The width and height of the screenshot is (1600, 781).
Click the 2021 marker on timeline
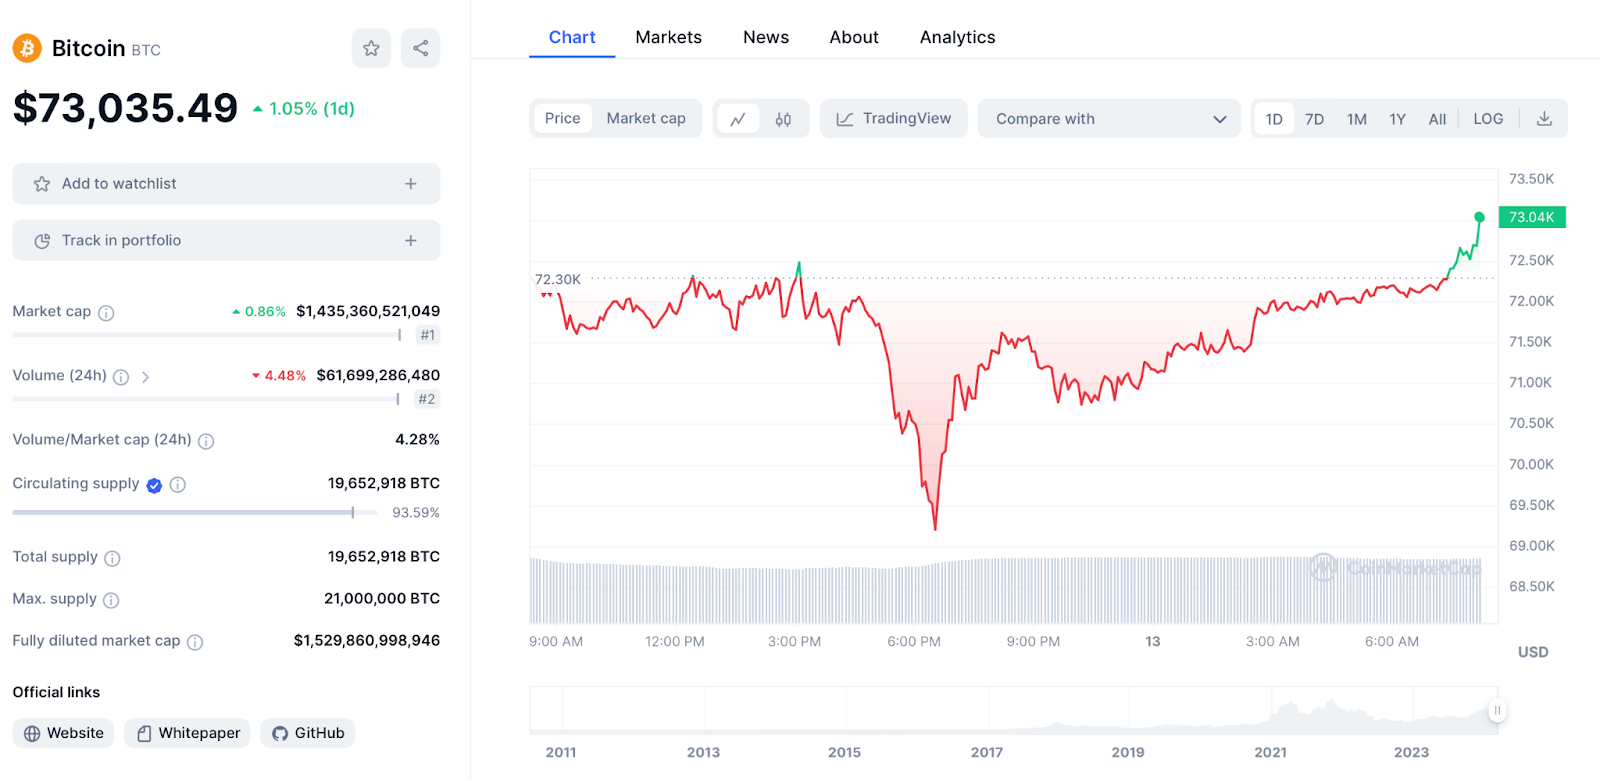click(x=1271, y=753)
